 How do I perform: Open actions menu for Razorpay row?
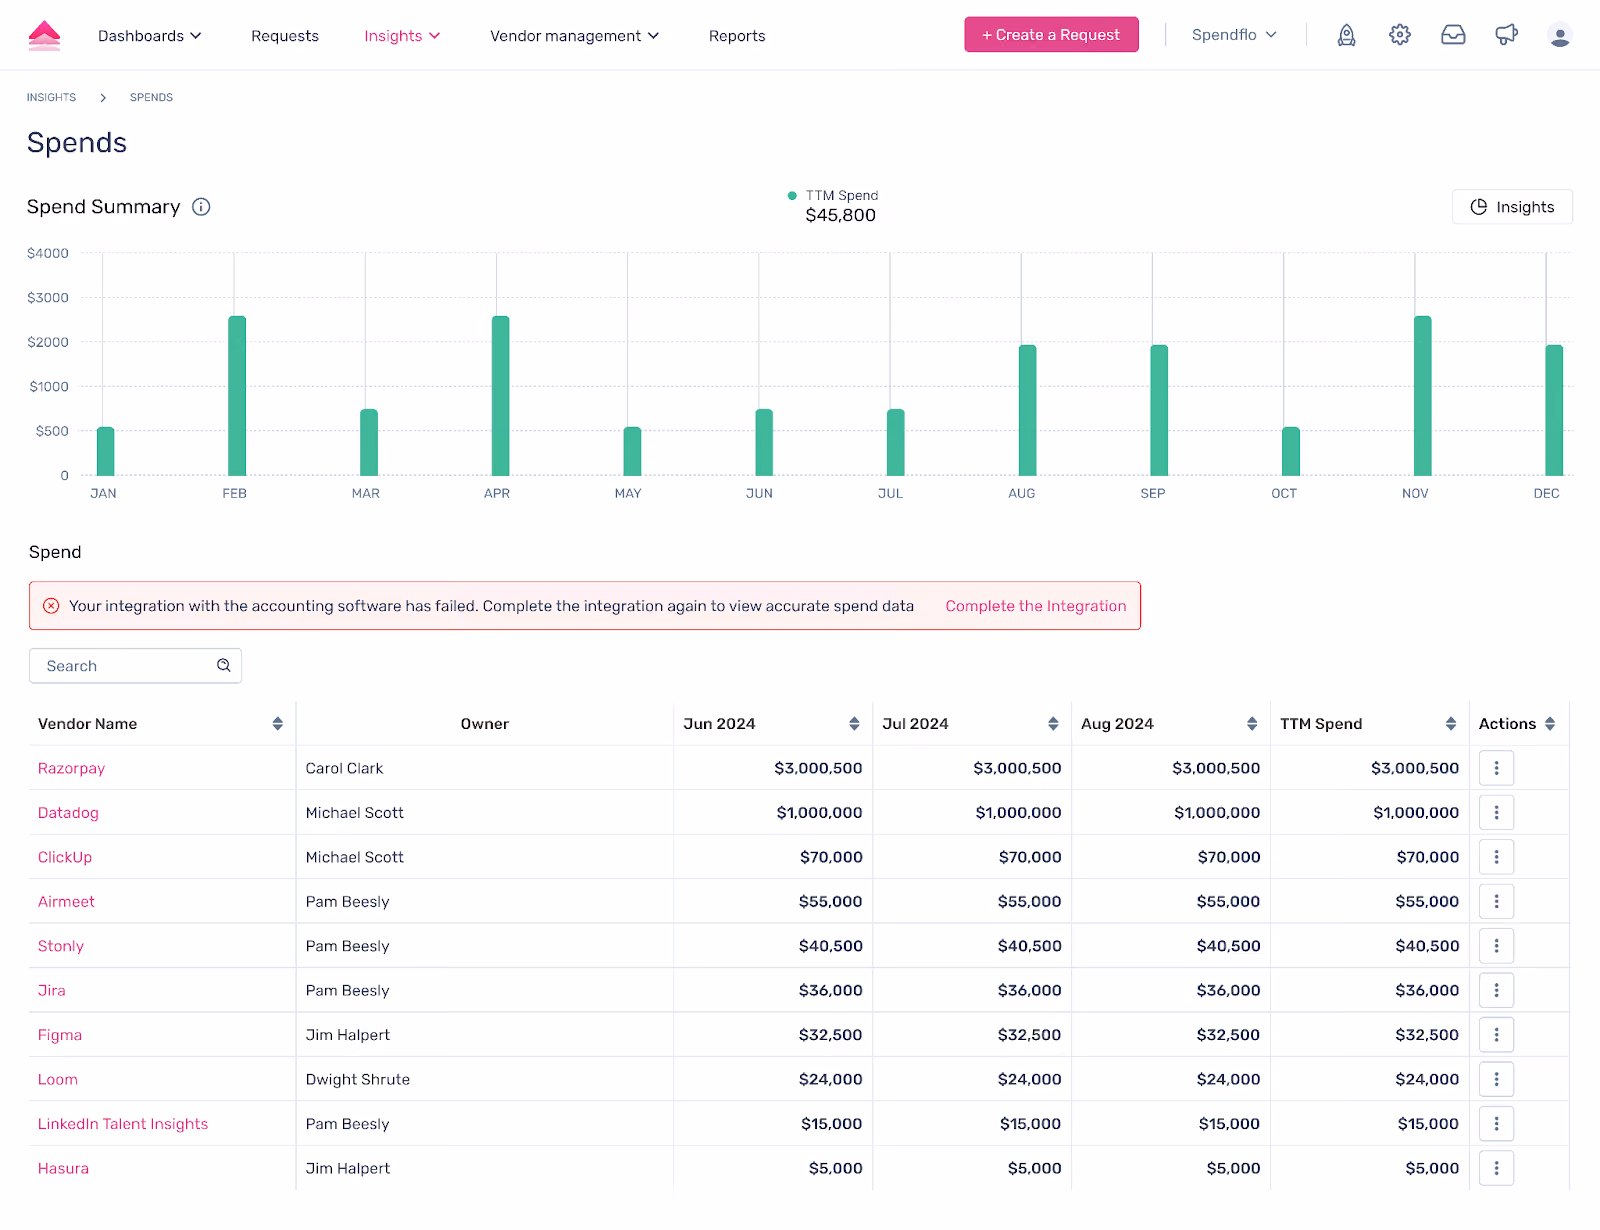pyautogui.click(x=1496, y=768)
